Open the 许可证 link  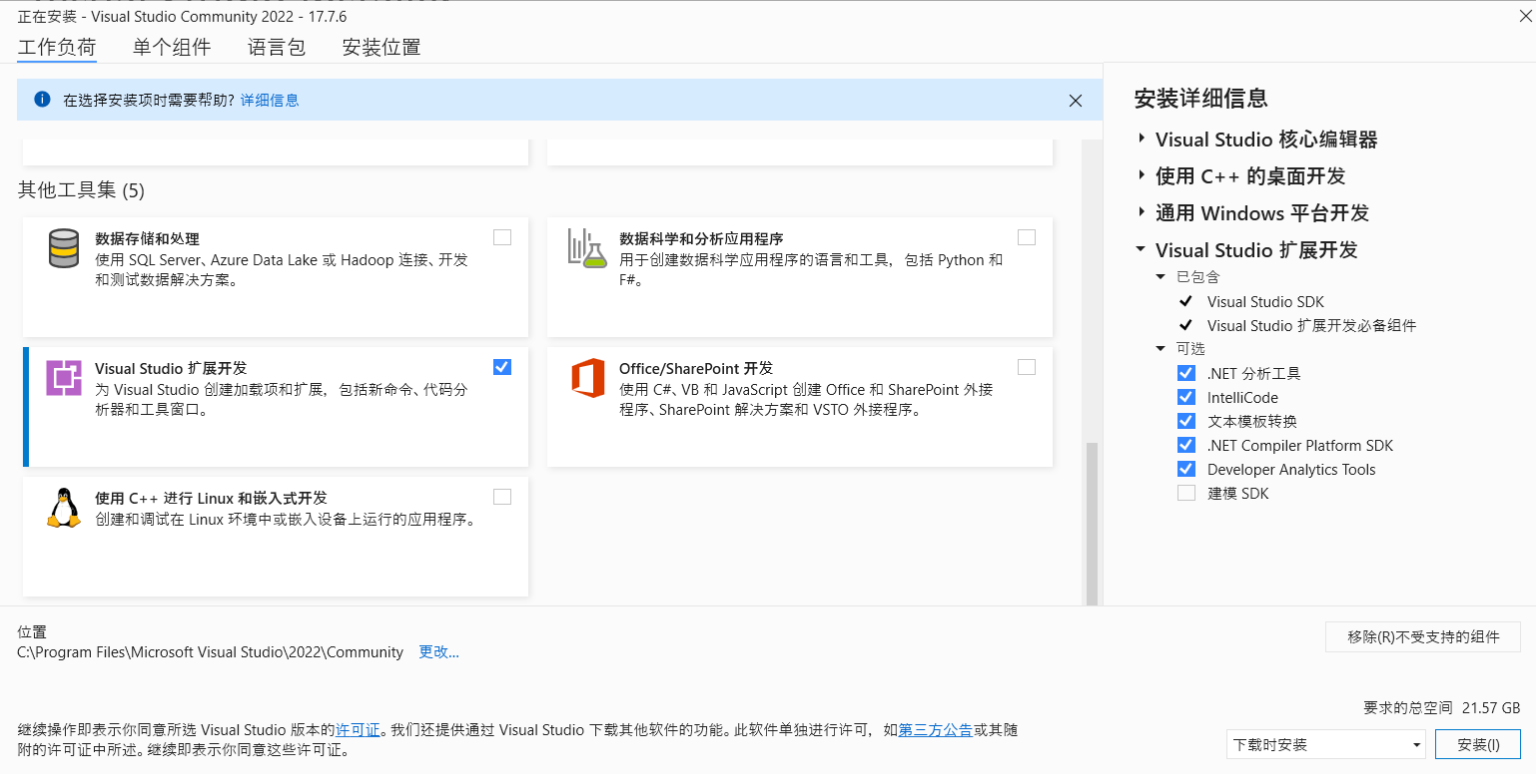pyautogui.click(x=358, y=730)
